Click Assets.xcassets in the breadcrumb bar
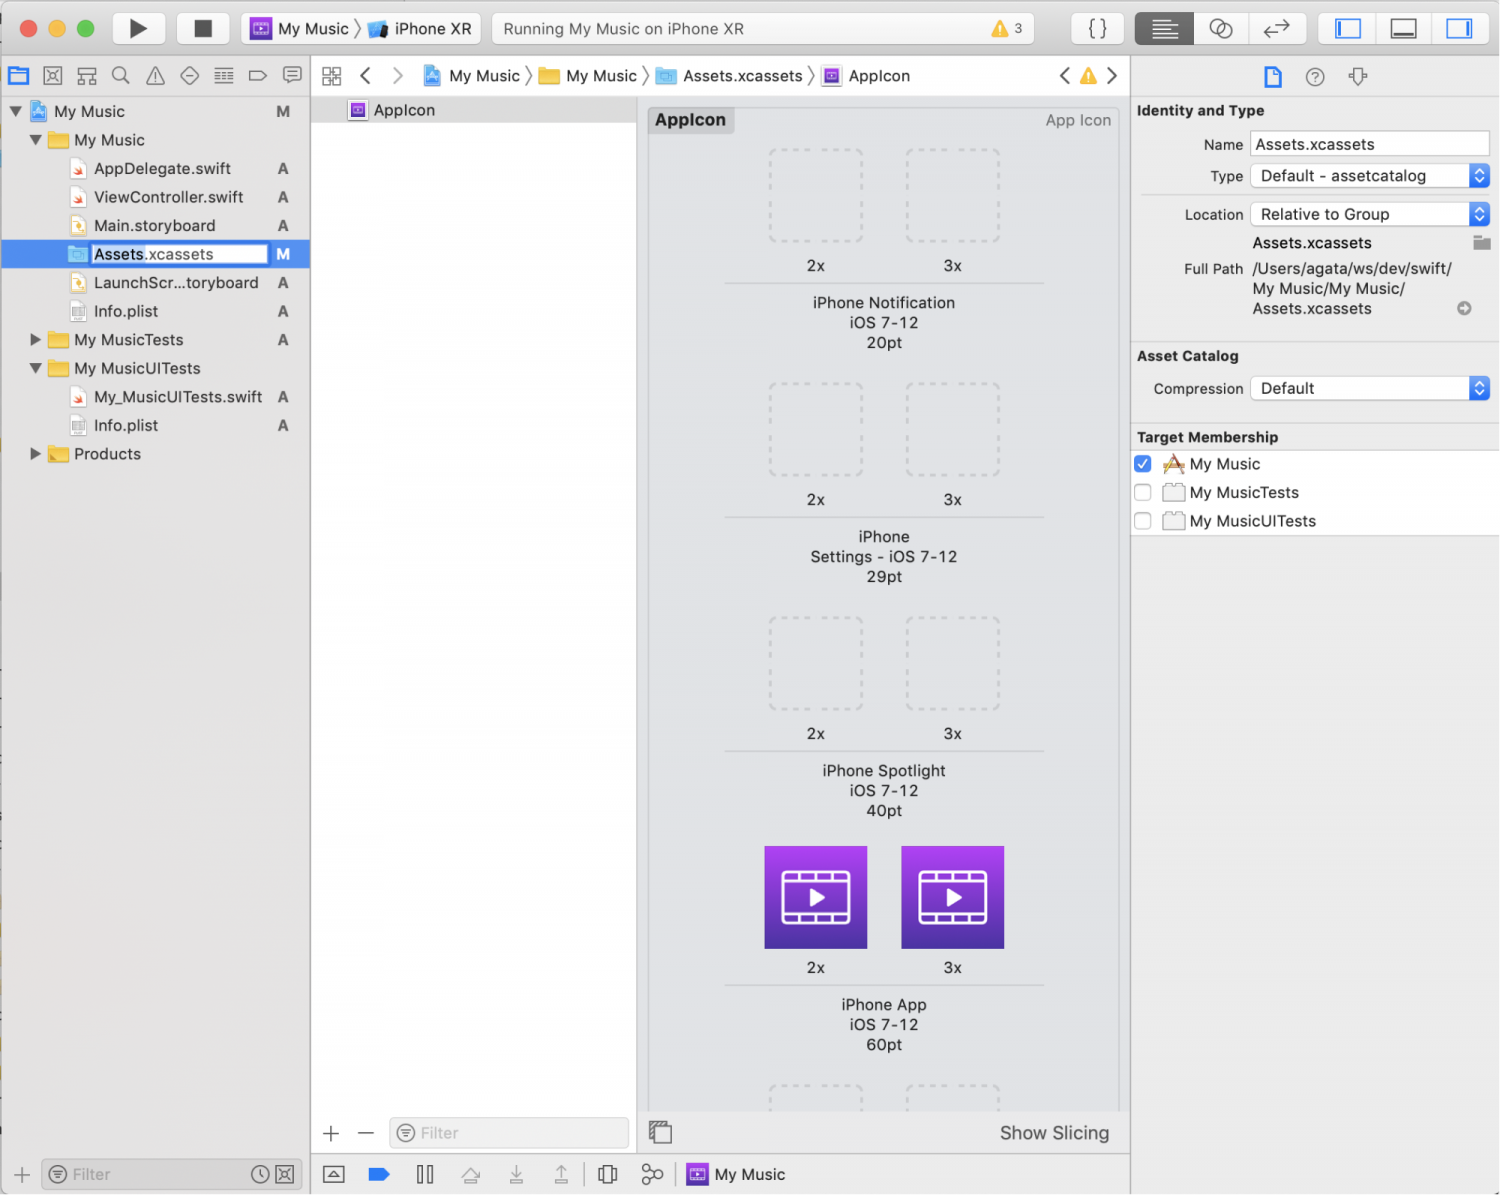Viewport: 1500px width, 1195px height. (742, 76)
